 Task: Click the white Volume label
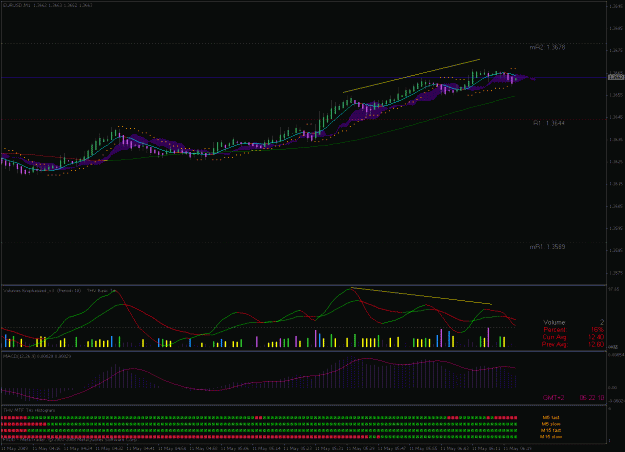554,322
